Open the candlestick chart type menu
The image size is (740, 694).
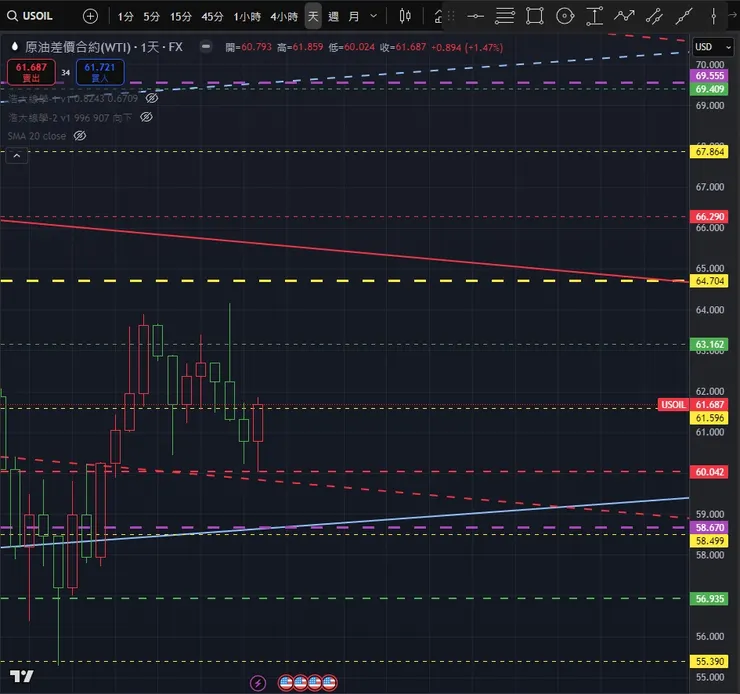[x=405, y=16]
